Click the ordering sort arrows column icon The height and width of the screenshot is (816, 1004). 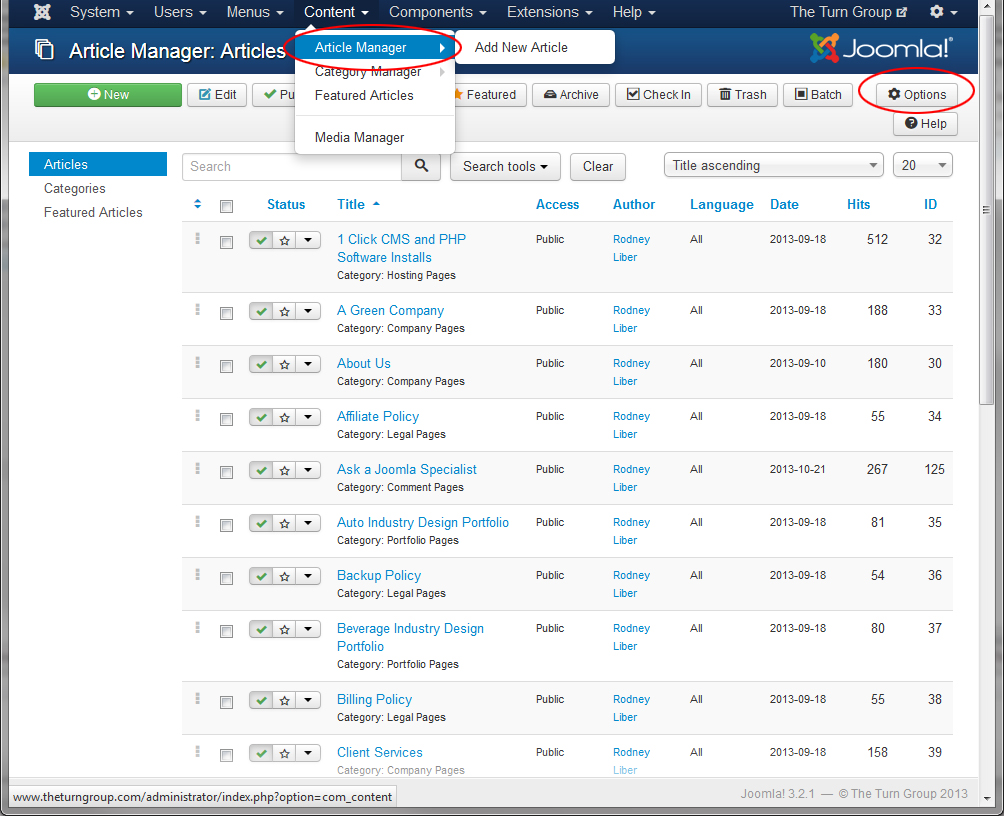click(197, 204)
